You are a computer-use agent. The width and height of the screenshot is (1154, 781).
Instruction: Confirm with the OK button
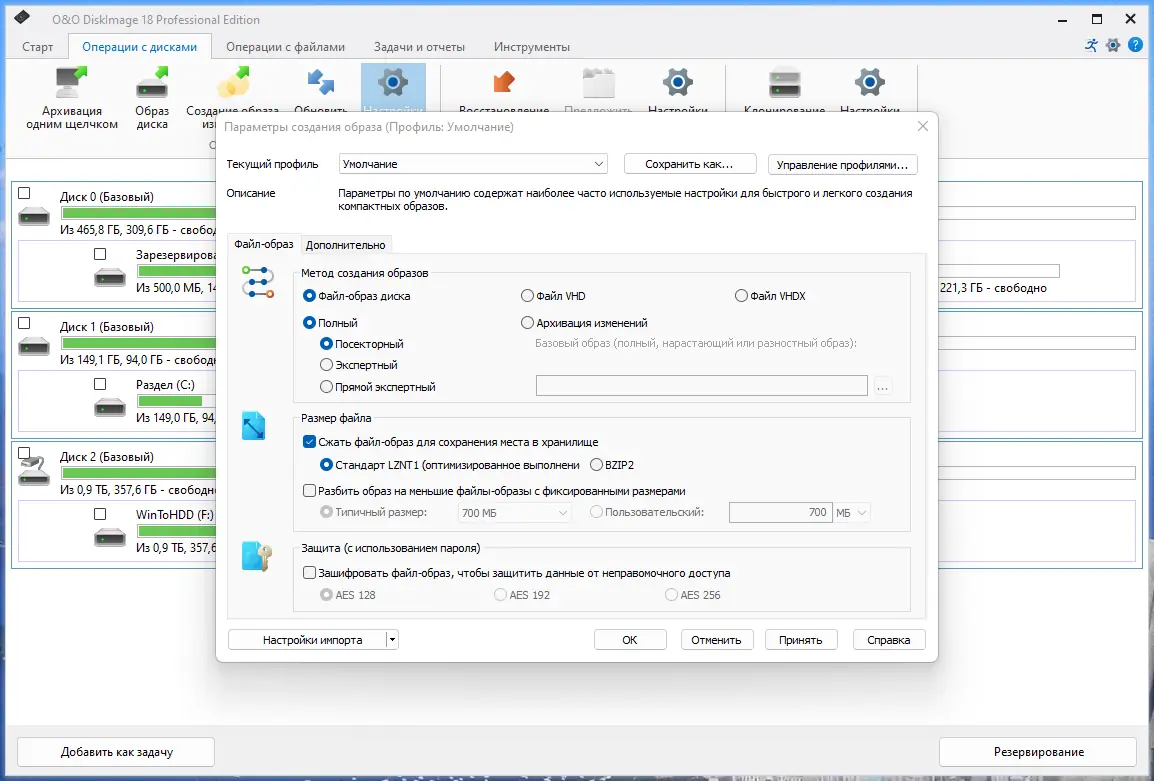[630, 640]
